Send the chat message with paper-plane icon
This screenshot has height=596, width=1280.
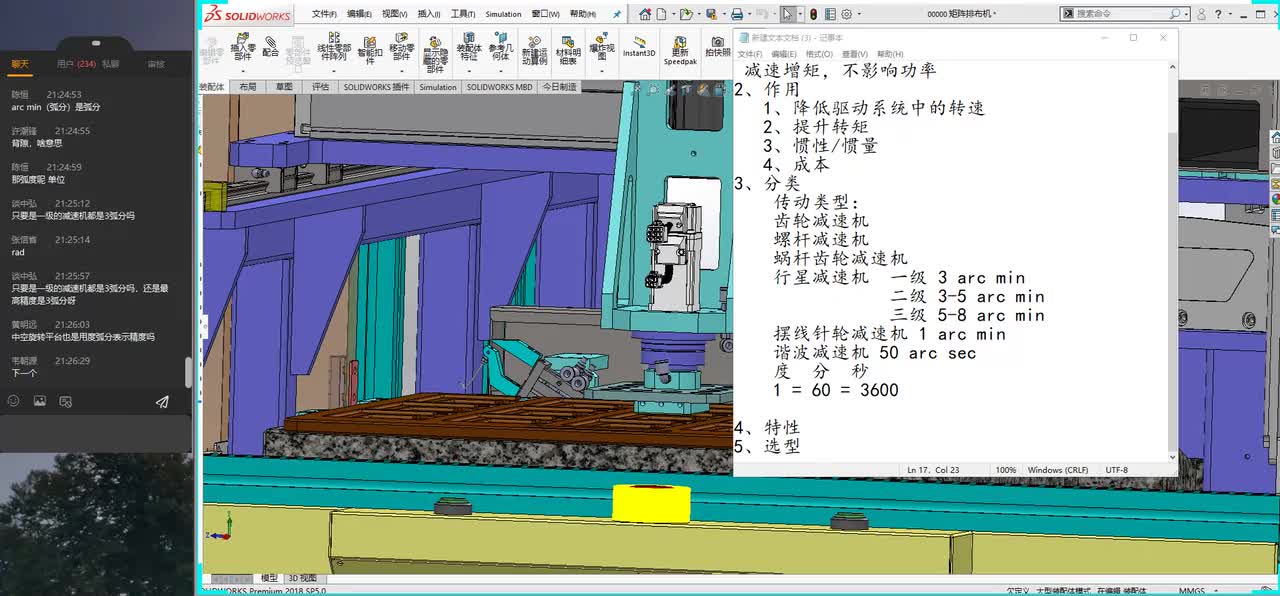(x=162, y=401)
